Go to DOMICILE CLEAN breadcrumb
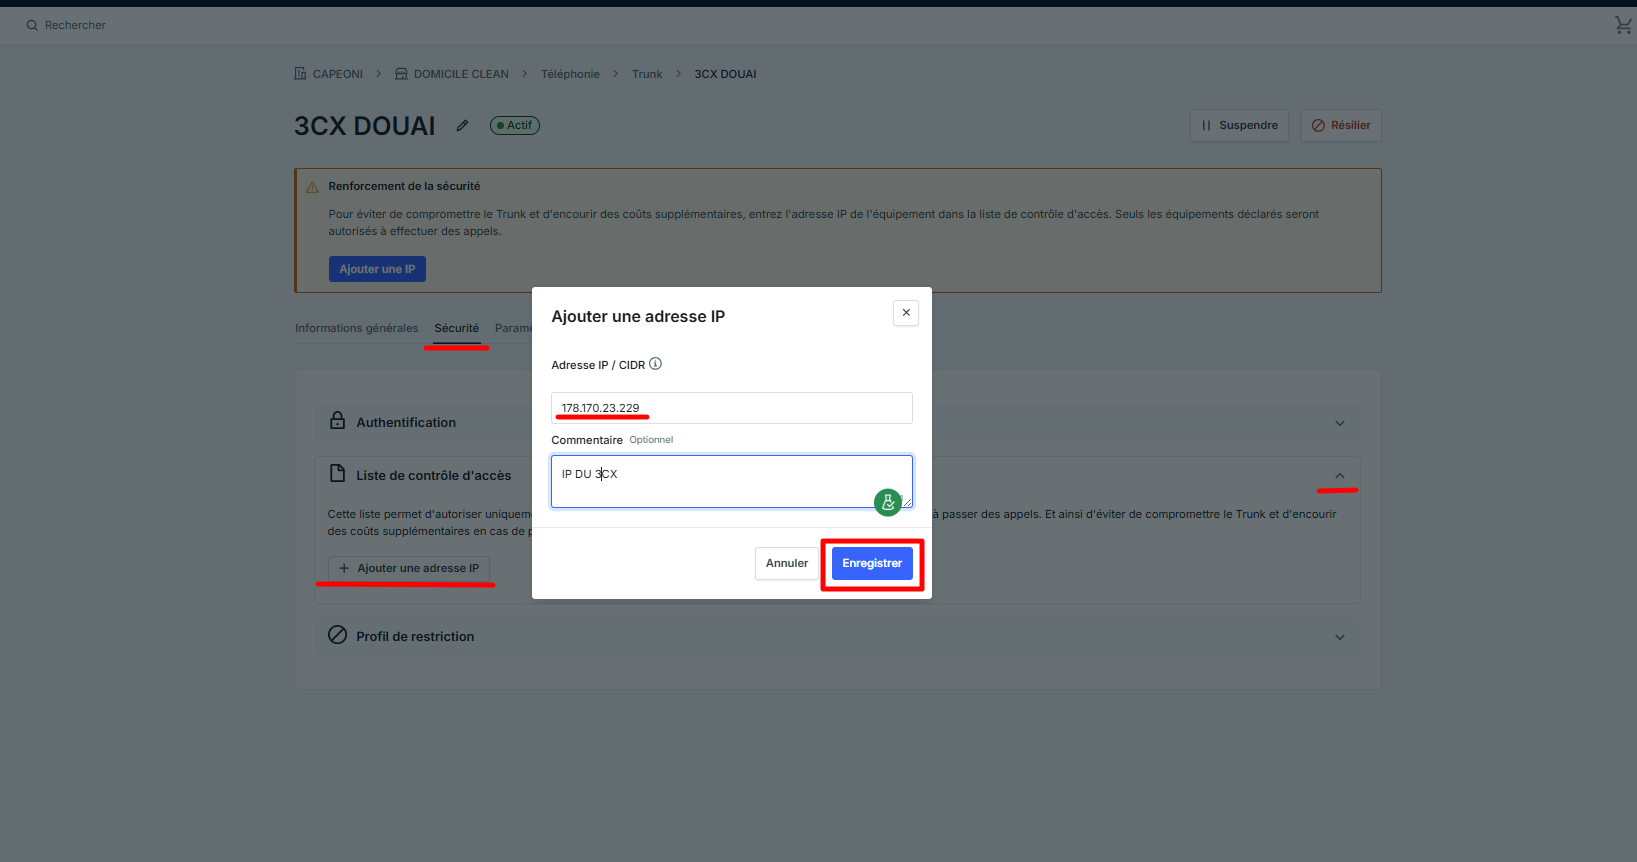The image size is (1637, 862). coord(461,74)
